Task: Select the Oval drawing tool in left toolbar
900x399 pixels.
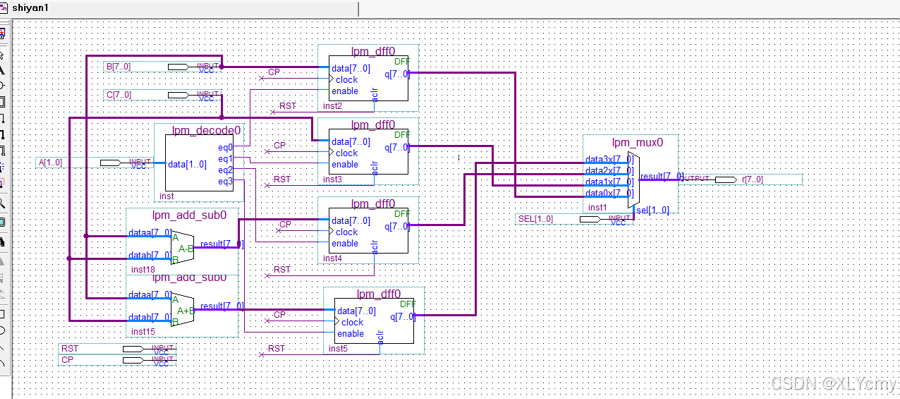Action: click(2, 331)
